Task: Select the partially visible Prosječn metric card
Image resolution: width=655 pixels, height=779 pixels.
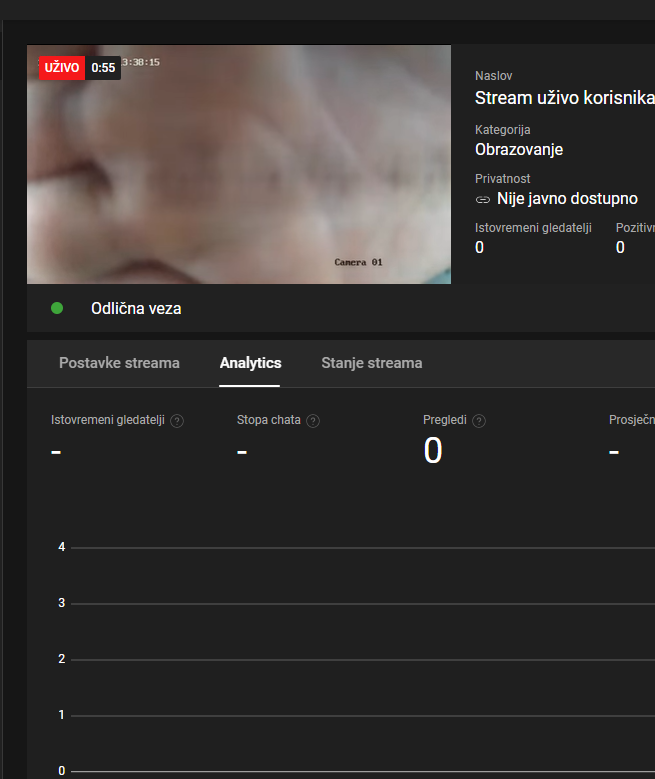Action: [631, 437]
